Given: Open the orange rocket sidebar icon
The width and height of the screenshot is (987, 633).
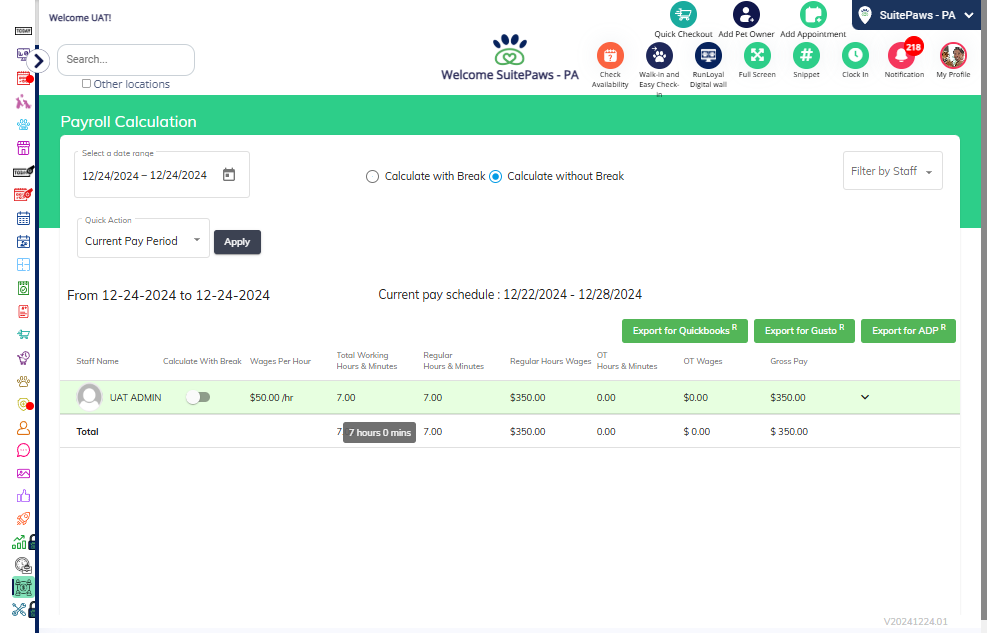Looking at the screenshot, I should [x=23, y=519].
